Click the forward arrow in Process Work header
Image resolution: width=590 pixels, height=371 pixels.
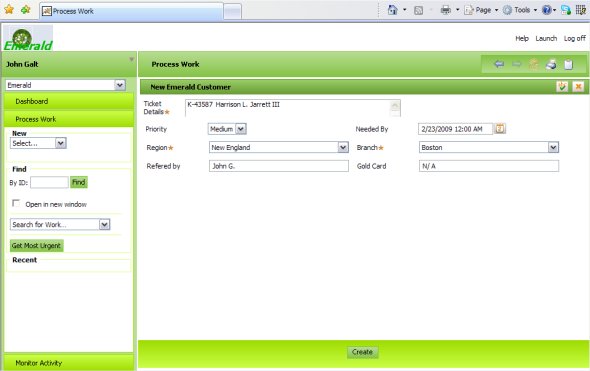(517, 64)
